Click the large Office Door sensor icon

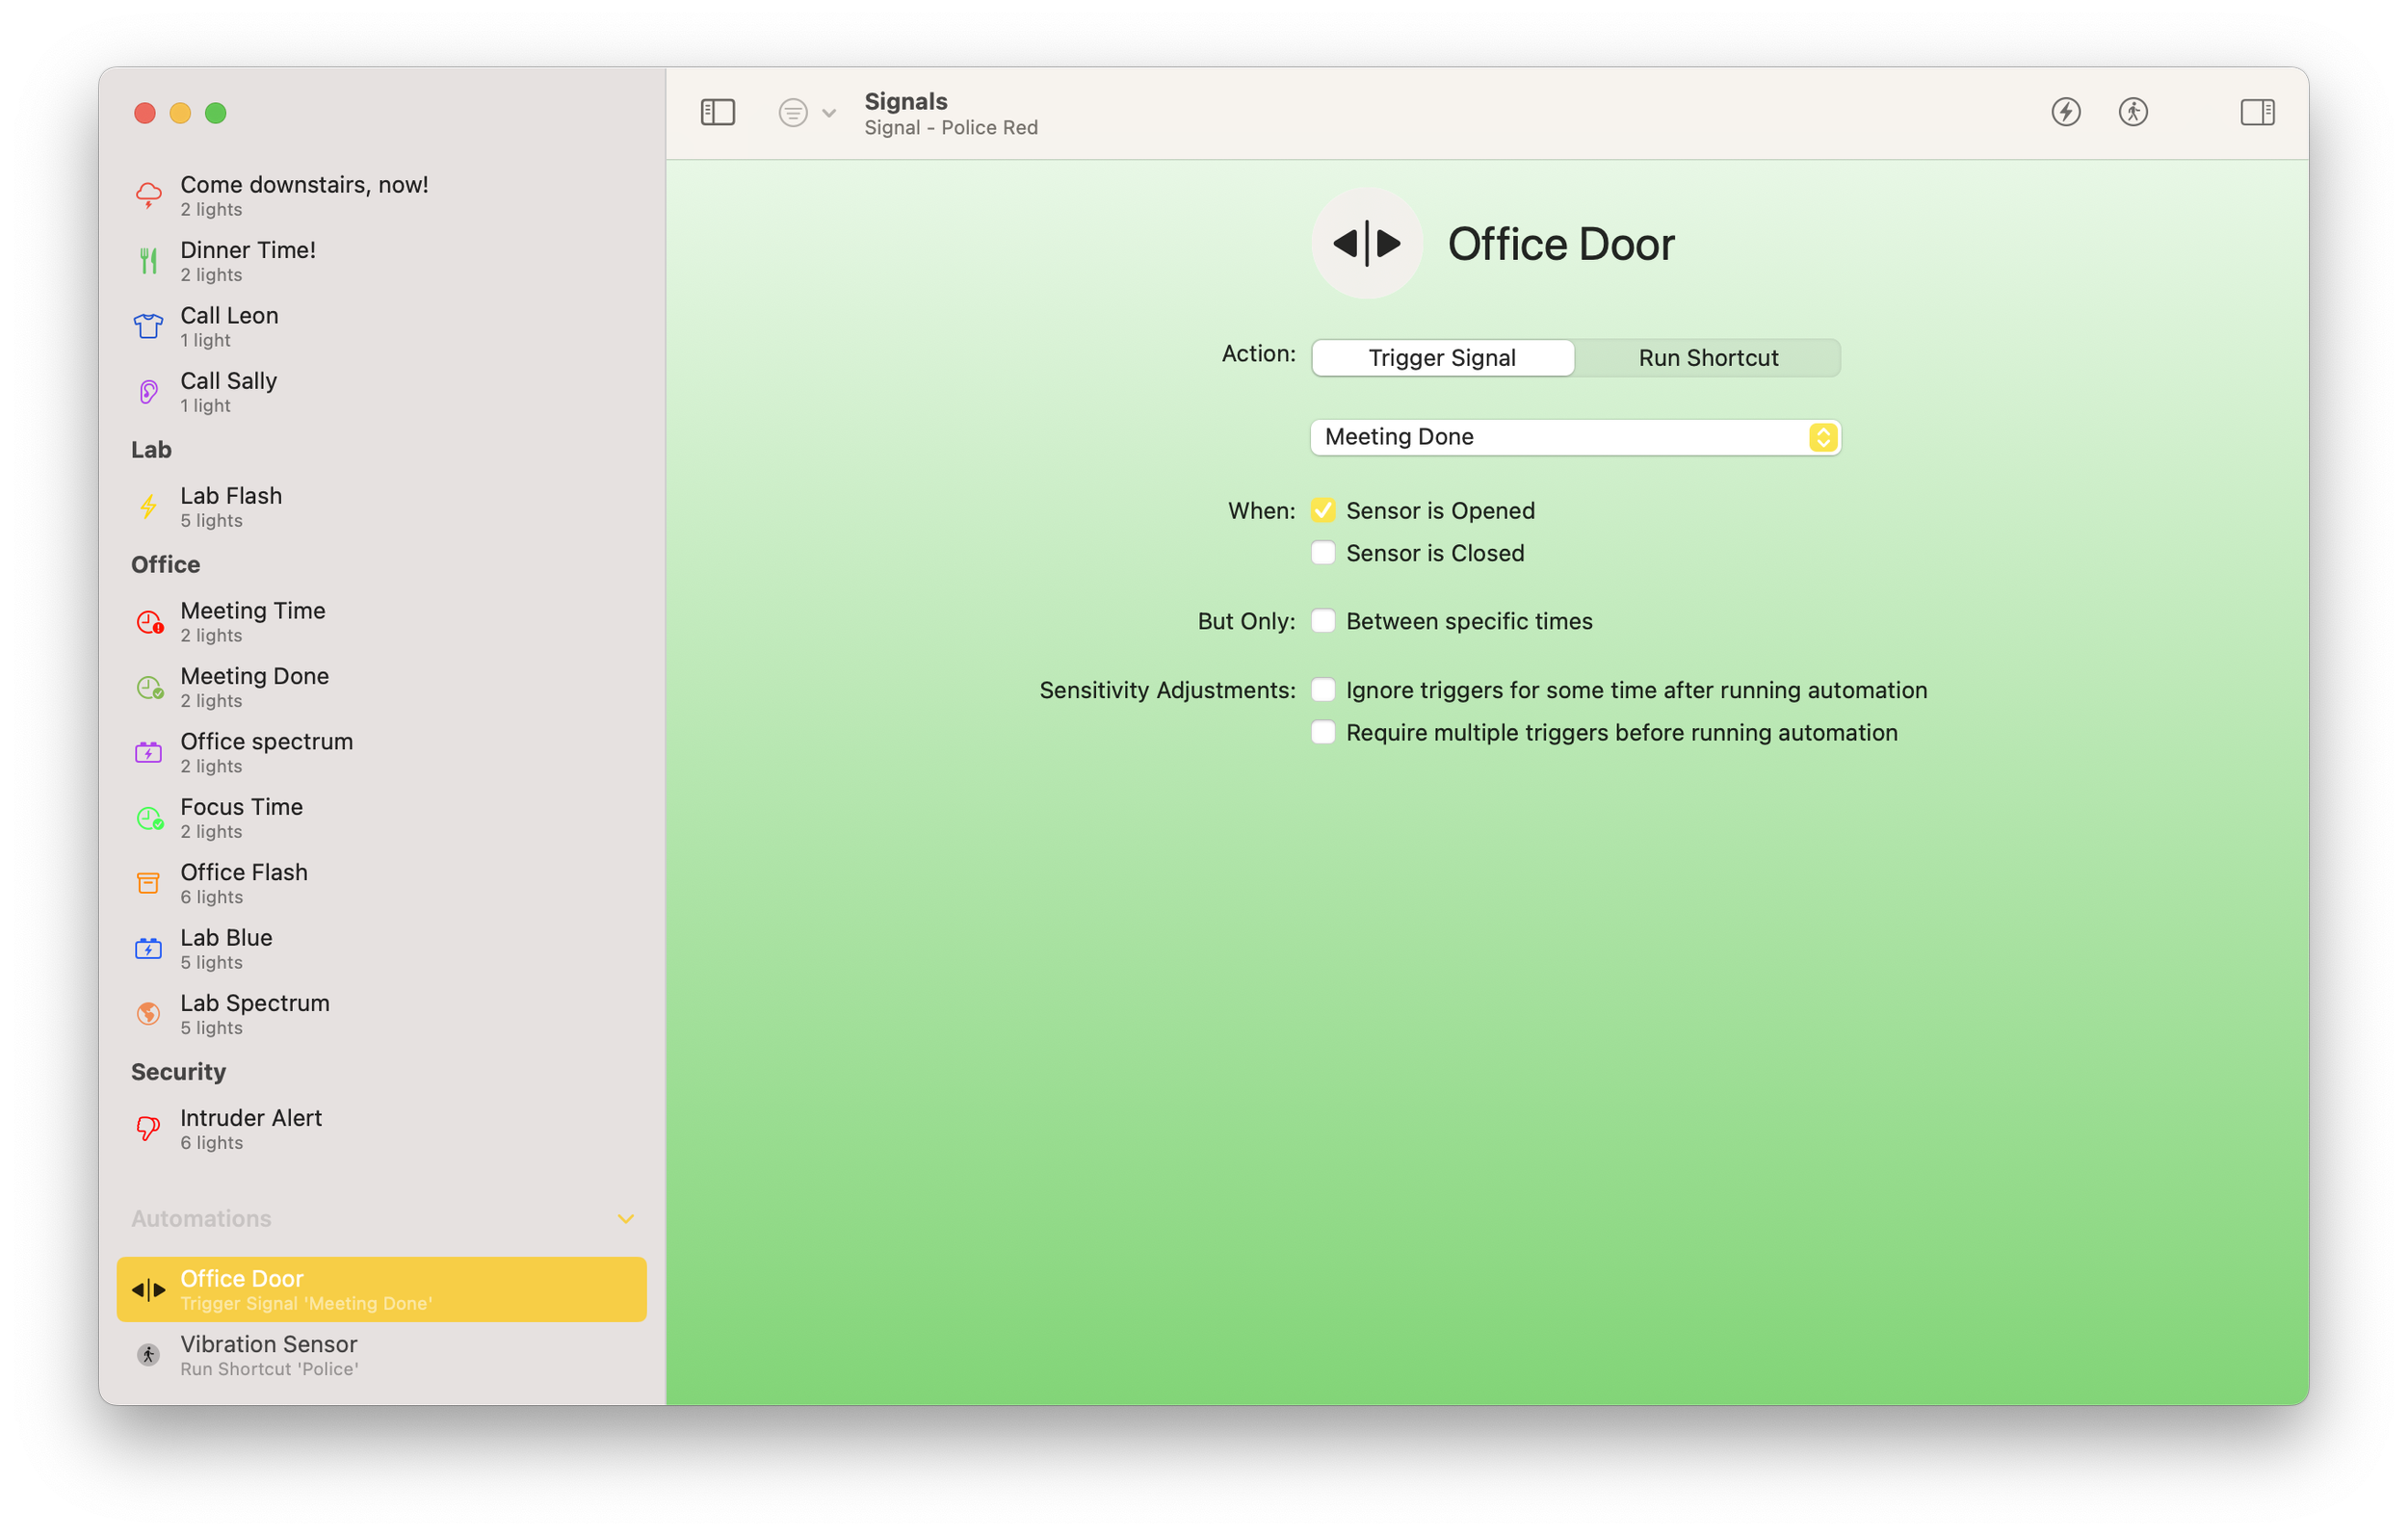click(1366, 243)
